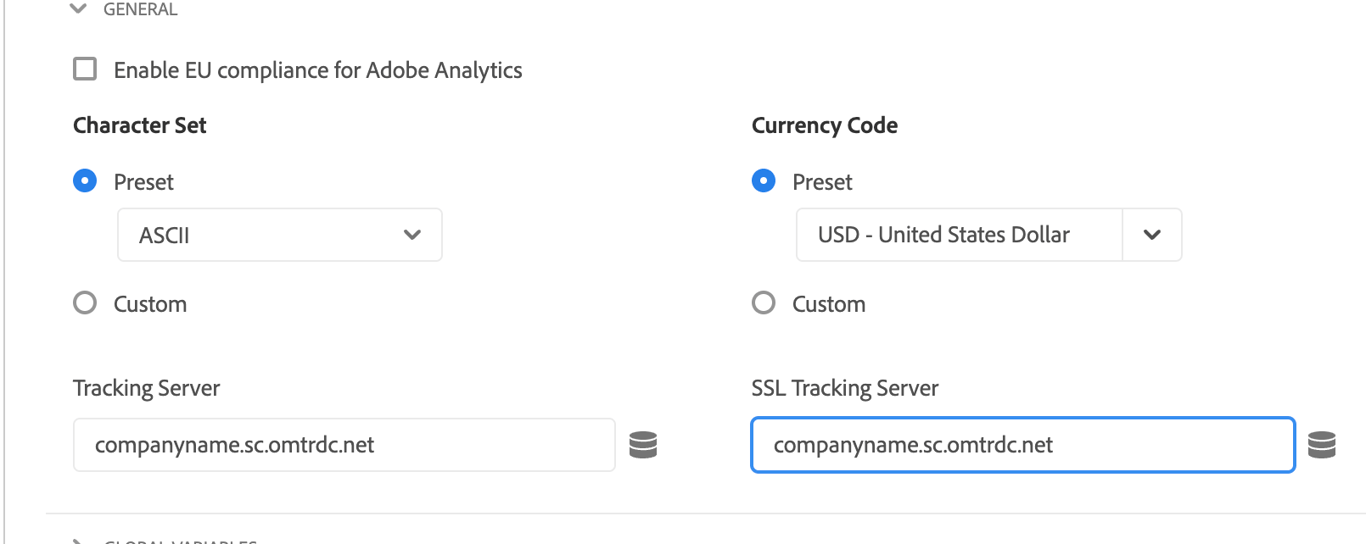Click the Character Set heading
The height and width of the screenshot is (544, 1366).
(140, 126)
